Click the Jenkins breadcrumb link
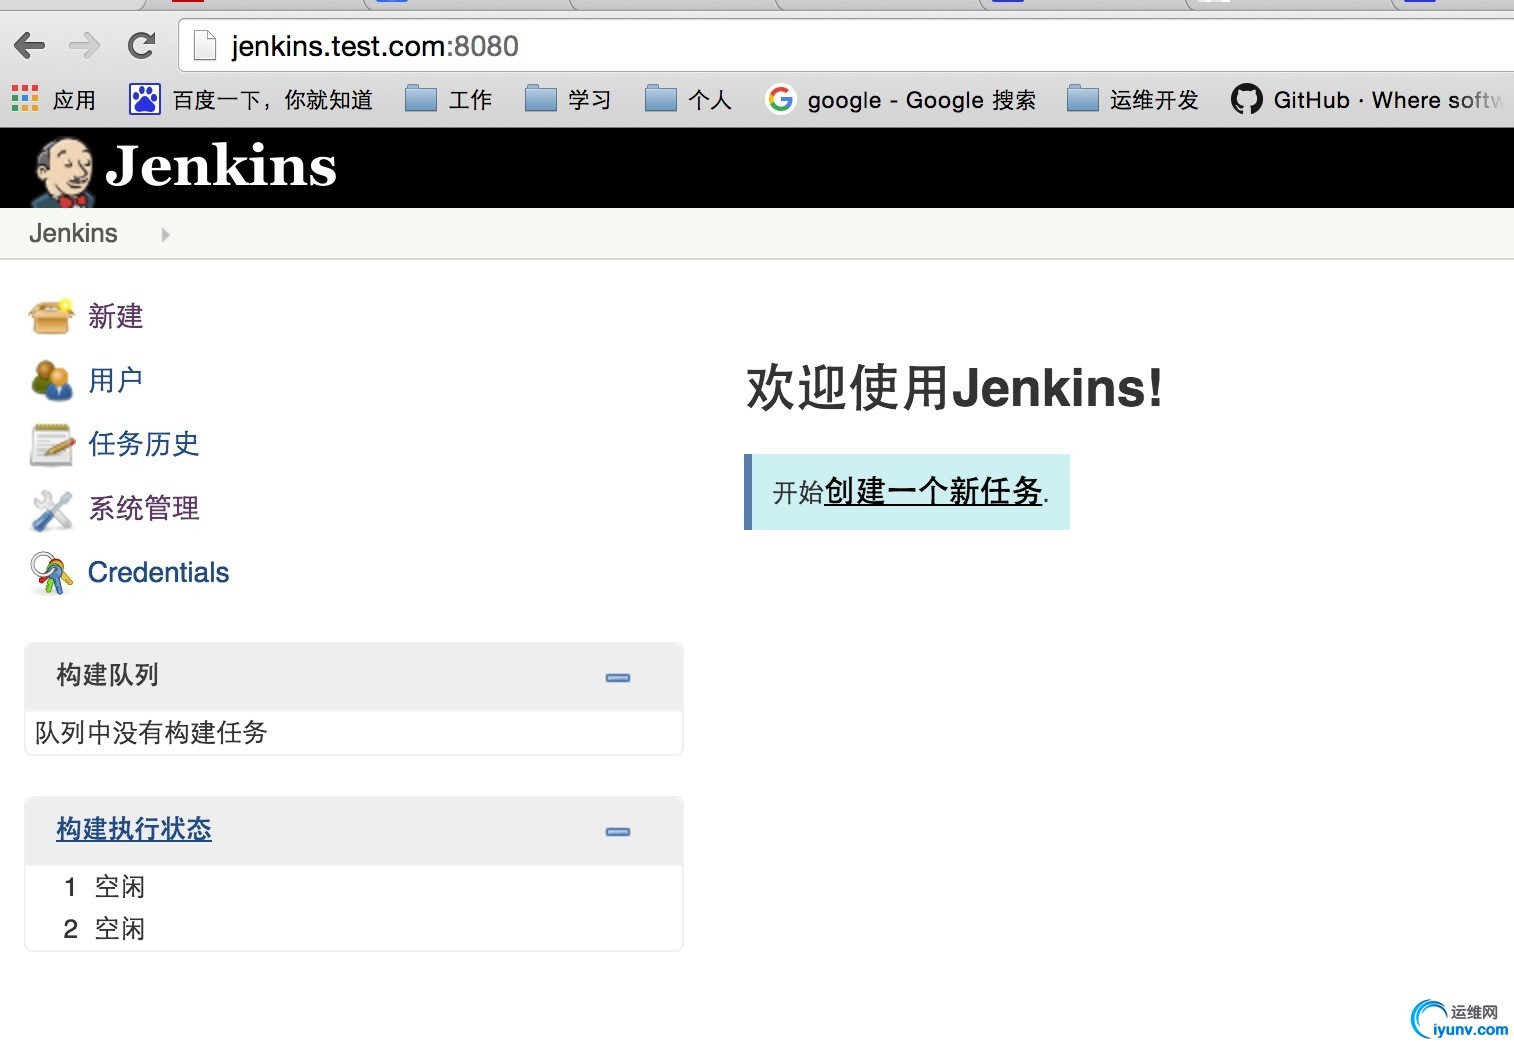The image size is (1514, 1046). tap(73, 233)
